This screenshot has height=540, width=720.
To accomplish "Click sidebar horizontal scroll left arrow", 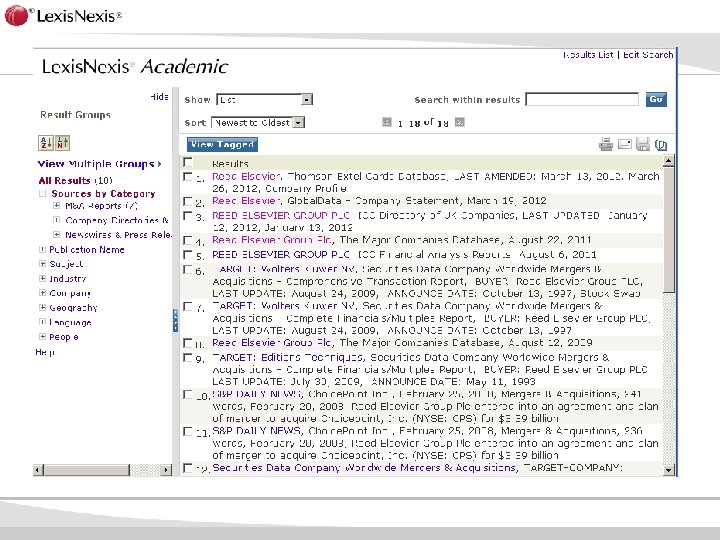I will click(39, 470).
